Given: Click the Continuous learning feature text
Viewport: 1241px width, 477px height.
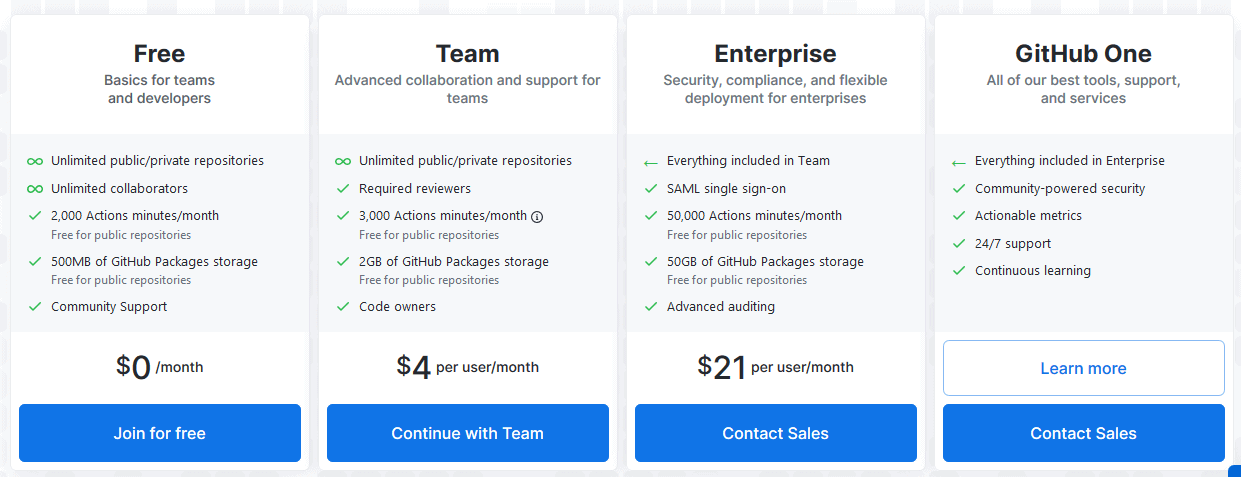Looking at the screenshot, I should point(1033,270).
